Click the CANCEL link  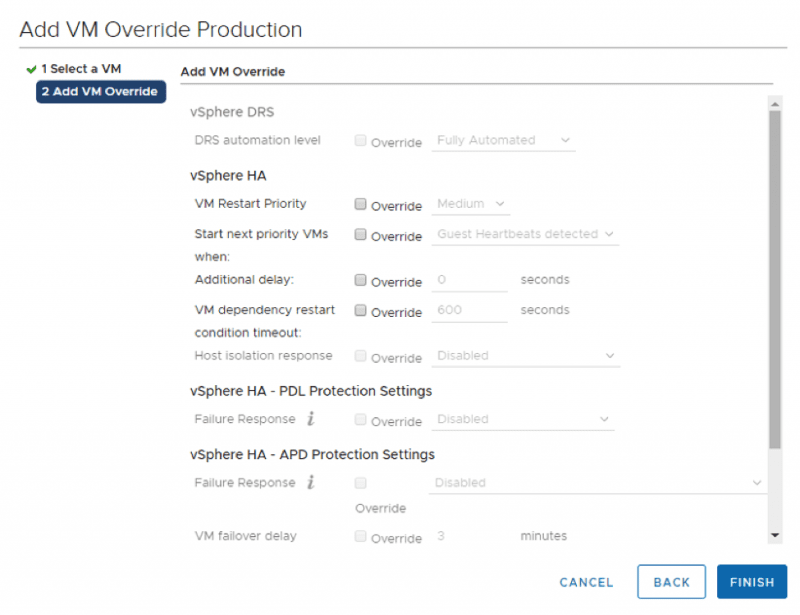tap(585, 582)
